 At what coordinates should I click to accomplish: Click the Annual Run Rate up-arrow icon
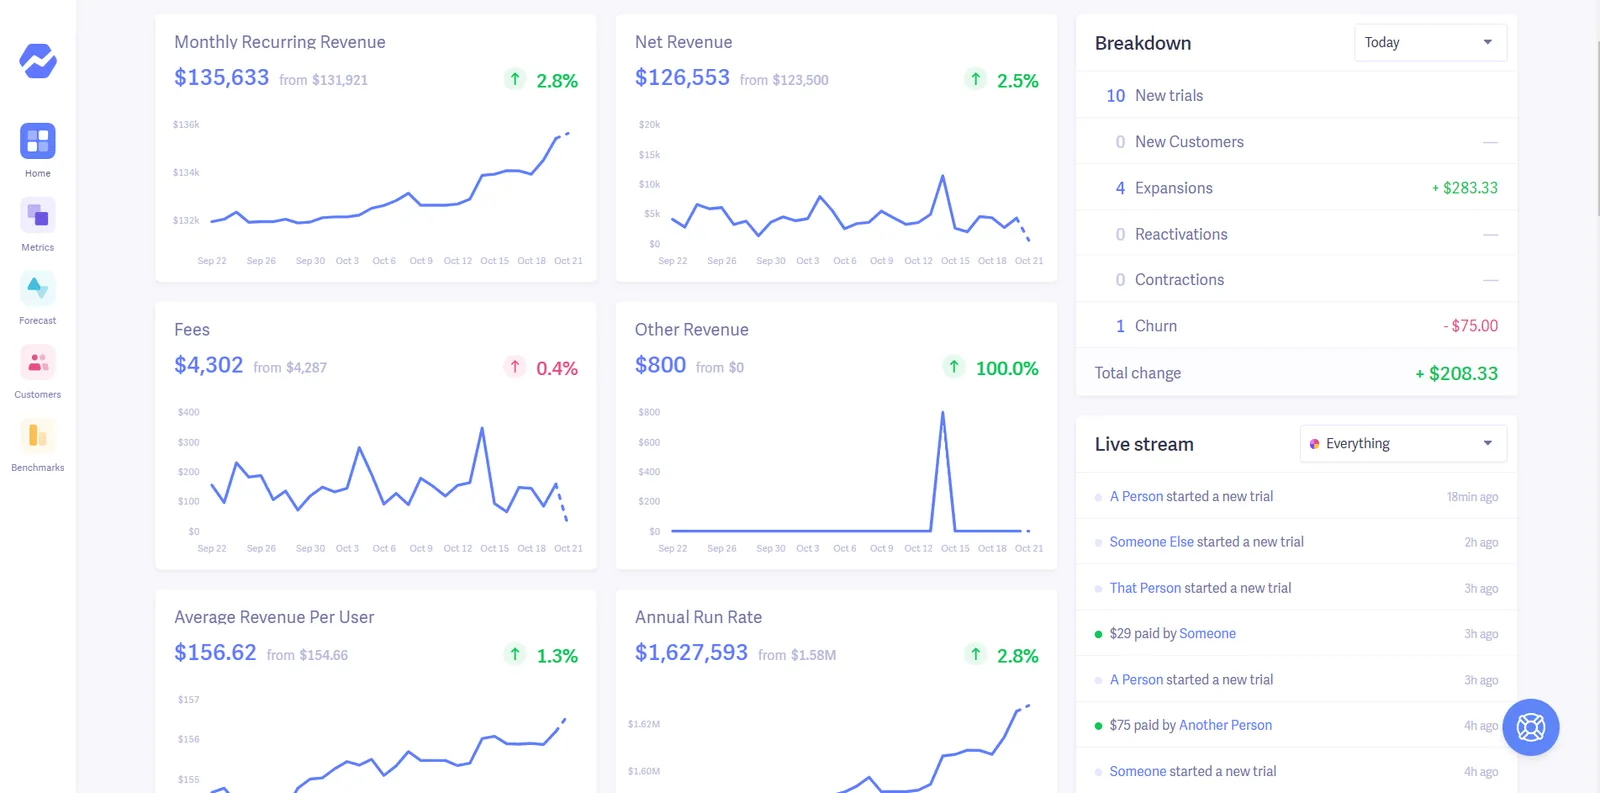click(x=976, y=654)
